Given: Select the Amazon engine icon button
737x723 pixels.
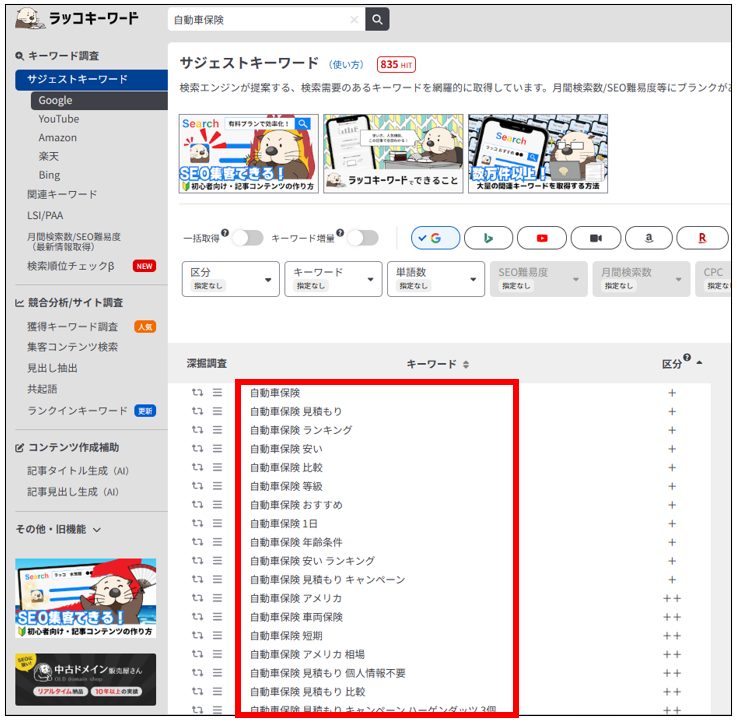Looking at the screenshot, I should (649, 238).
